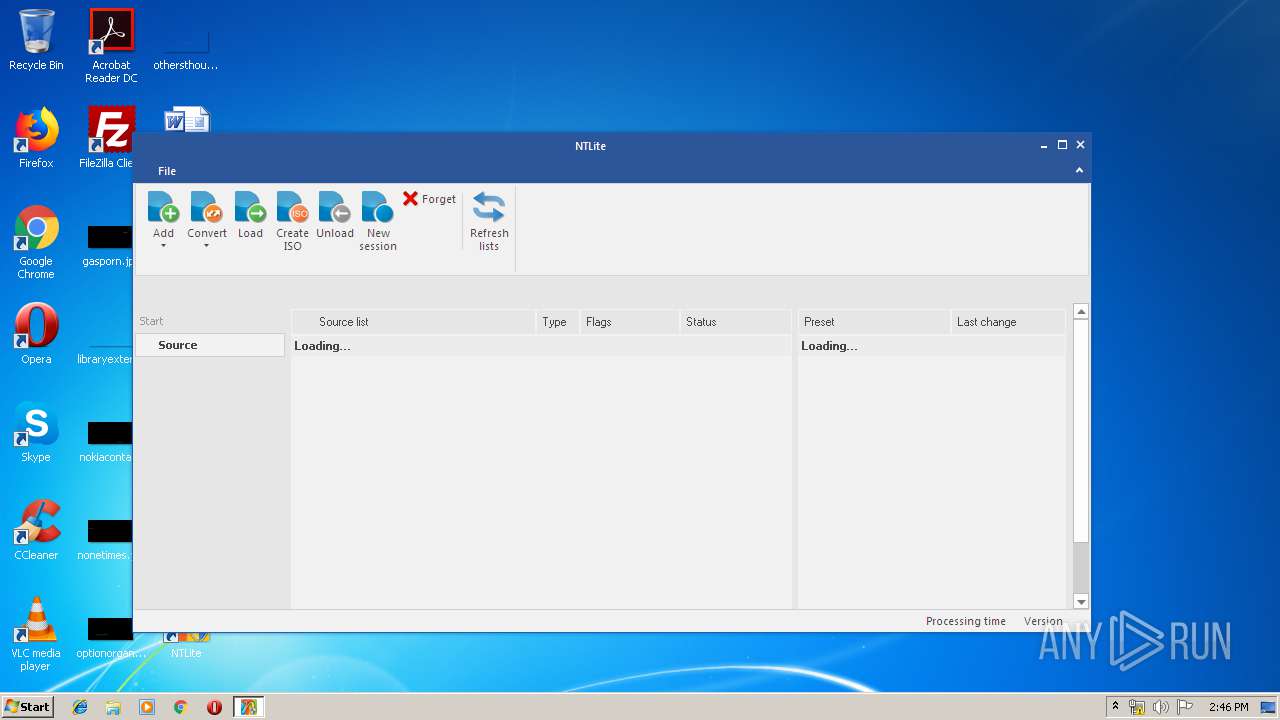Open Windows Media Player from taskbar
Viewport: 1280px width, 720px height.
point(147,707)
